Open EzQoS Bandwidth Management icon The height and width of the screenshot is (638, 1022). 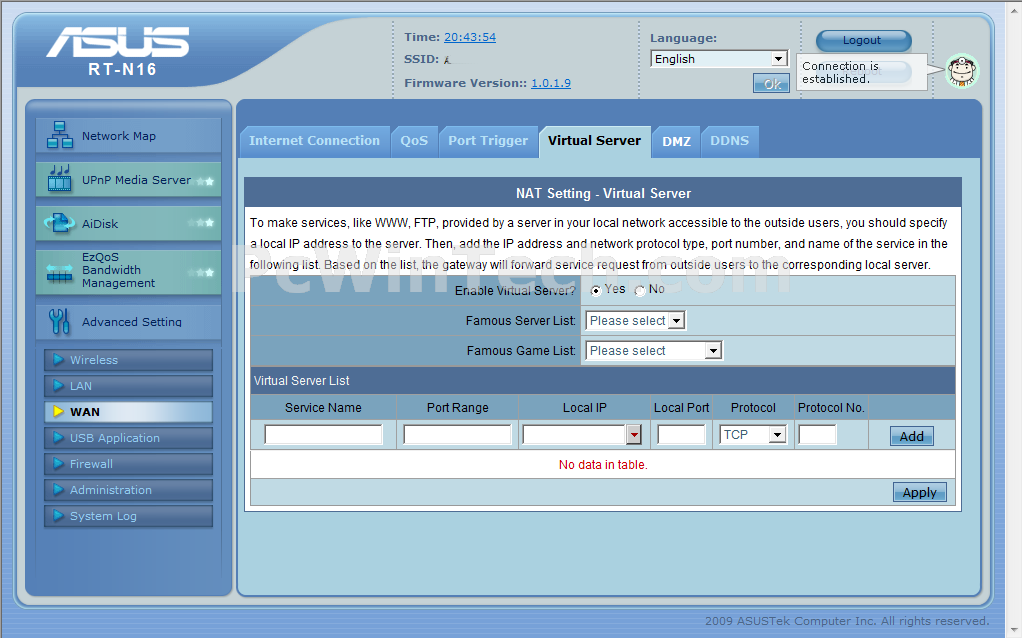click(x=60, y=271)
